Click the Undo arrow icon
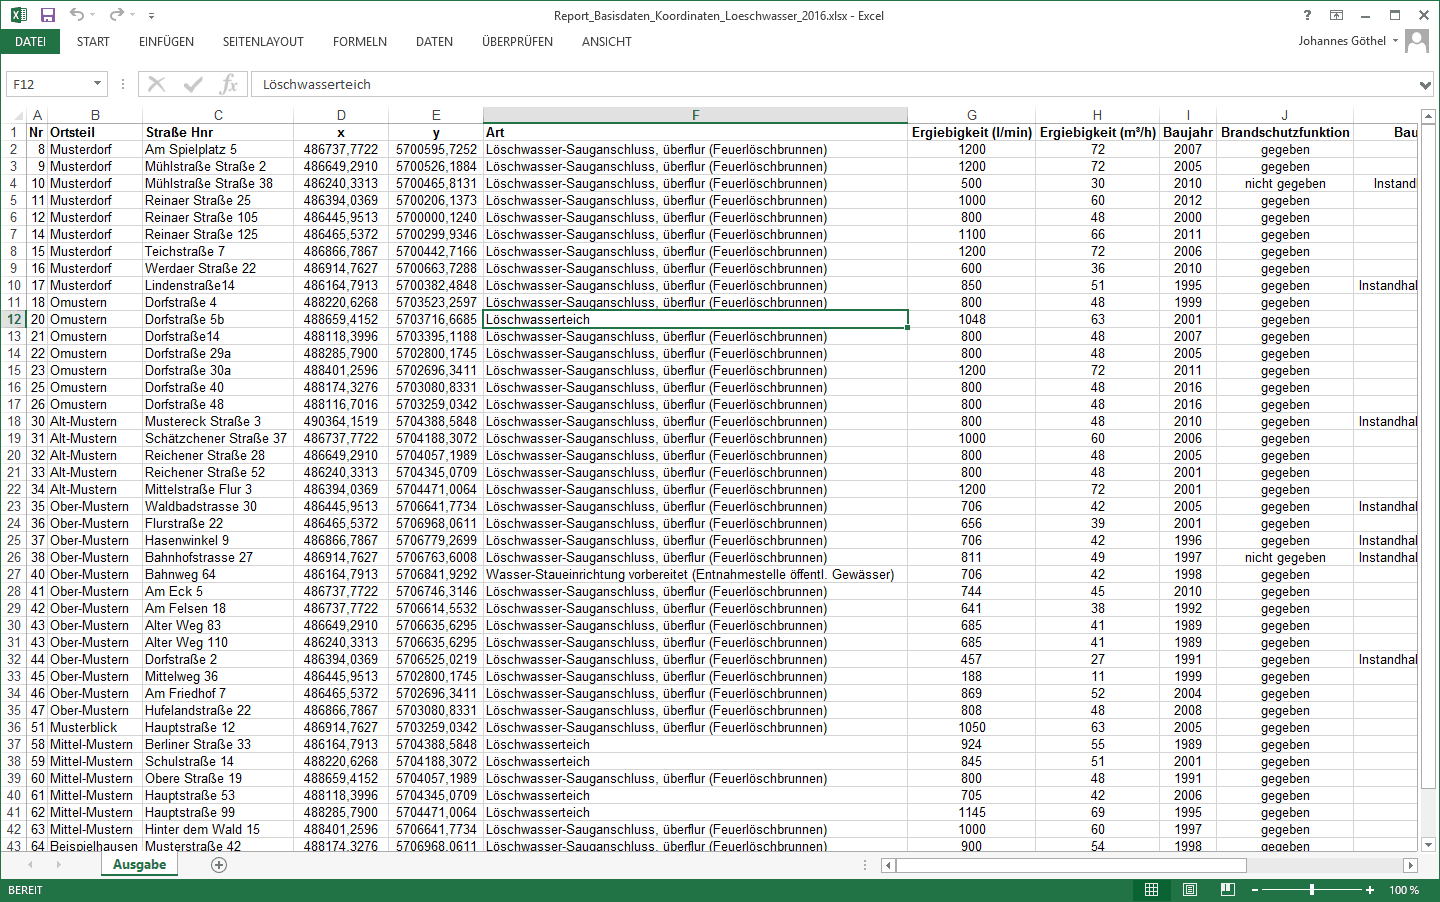This screenshot has height=902, width=1440. (77, 15)
